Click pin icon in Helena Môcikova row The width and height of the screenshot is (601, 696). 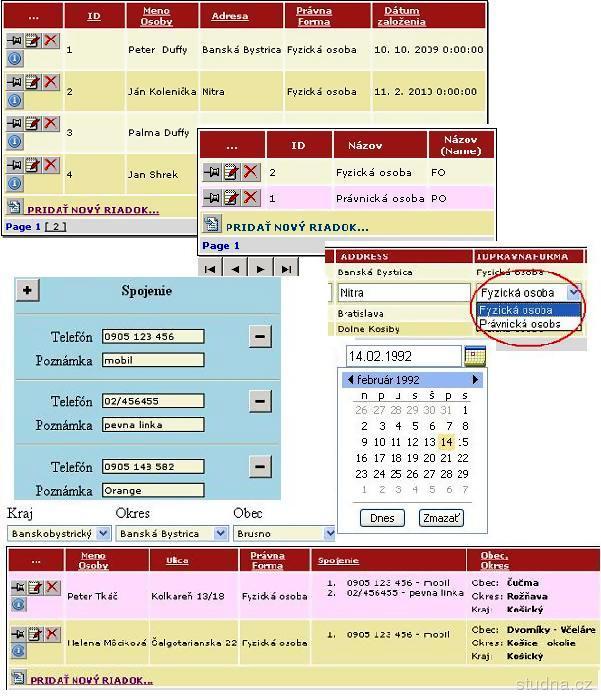(18, 634)
